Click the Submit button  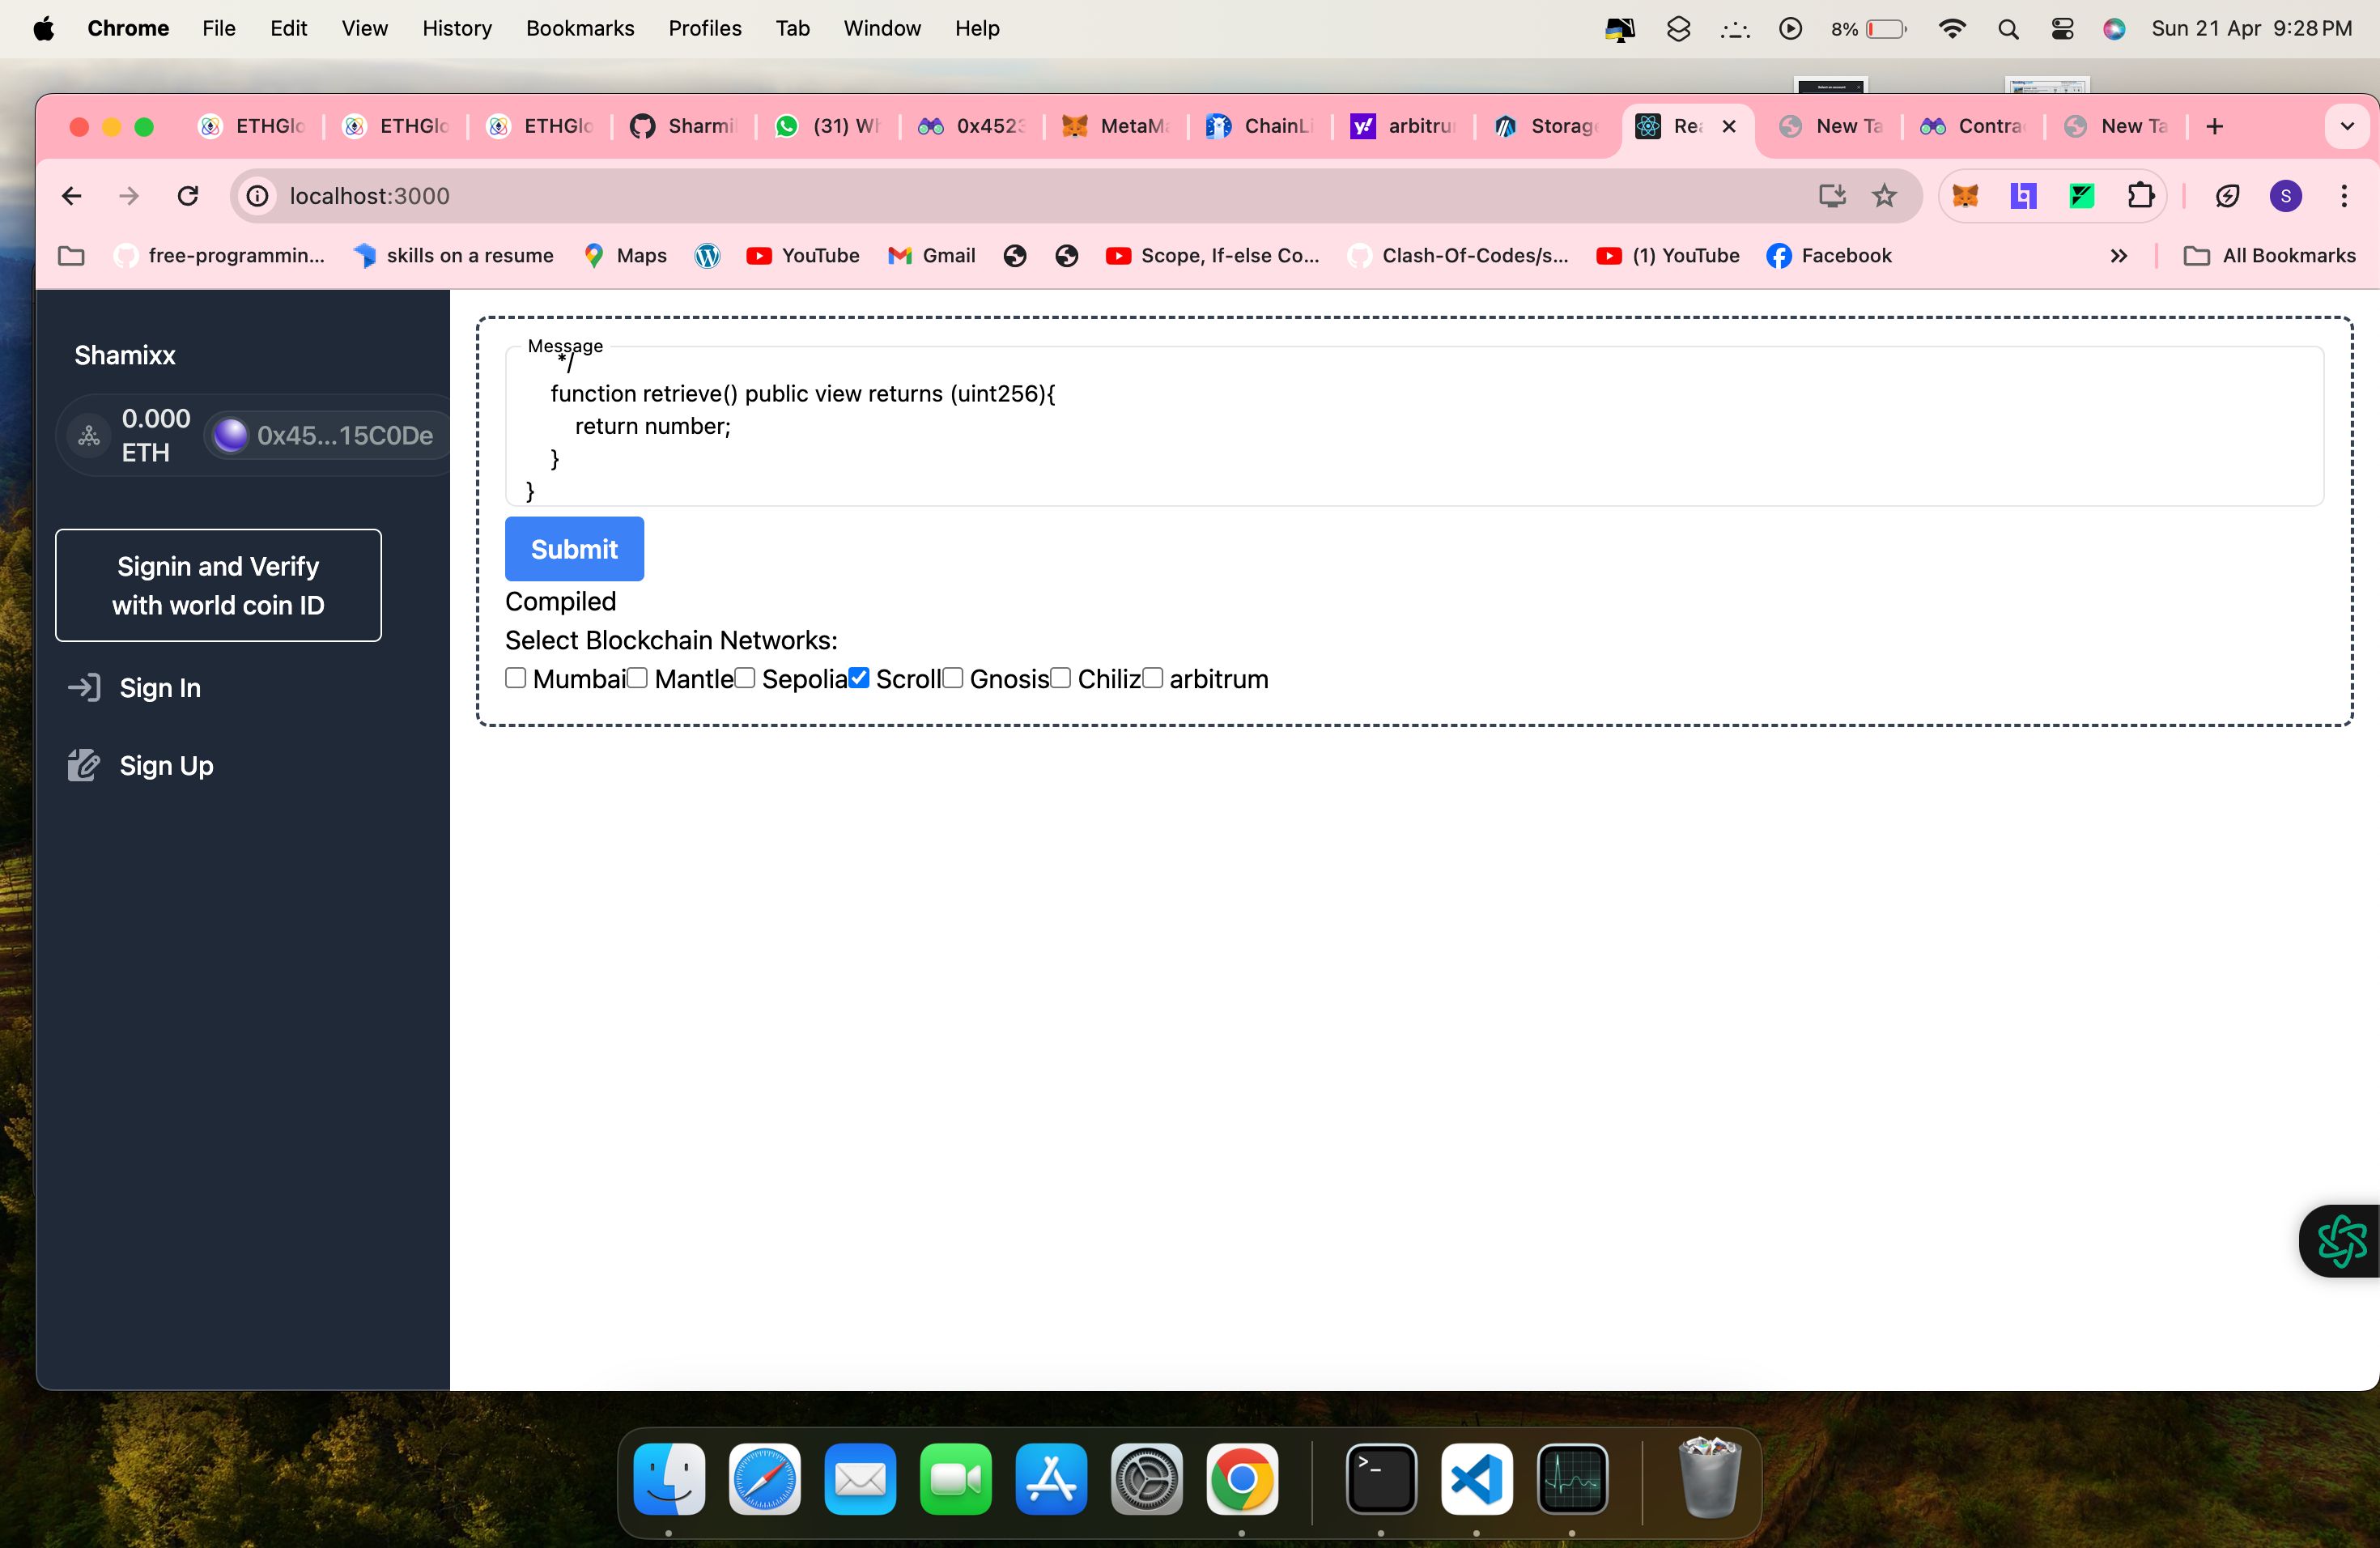coord(574,548)
